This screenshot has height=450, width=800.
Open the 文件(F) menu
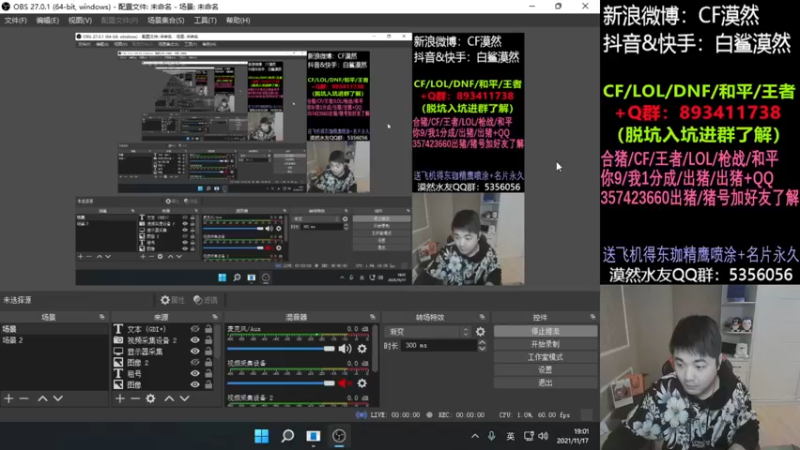[x=15, y=20]
